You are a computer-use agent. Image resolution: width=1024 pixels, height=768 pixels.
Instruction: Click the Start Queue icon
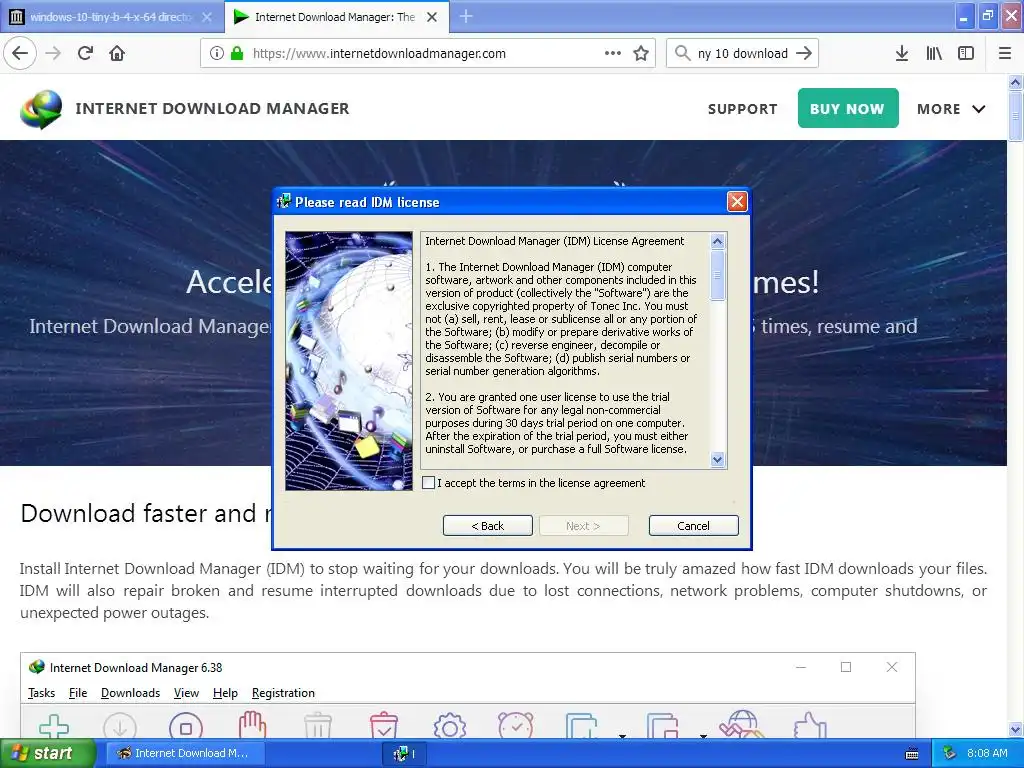tap(582, 725)
